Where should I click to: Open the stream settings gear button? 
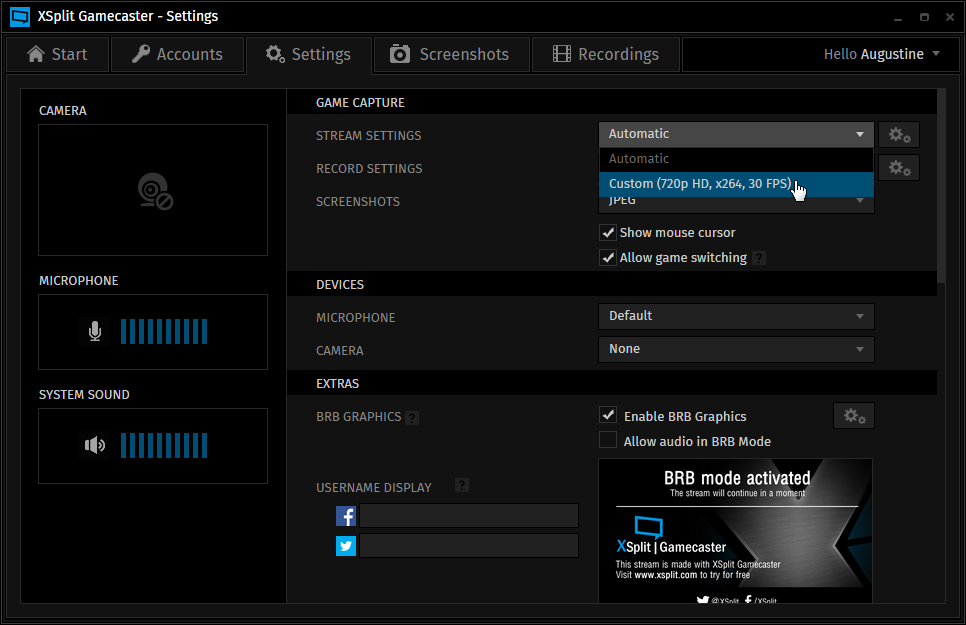tap(899, 135)
